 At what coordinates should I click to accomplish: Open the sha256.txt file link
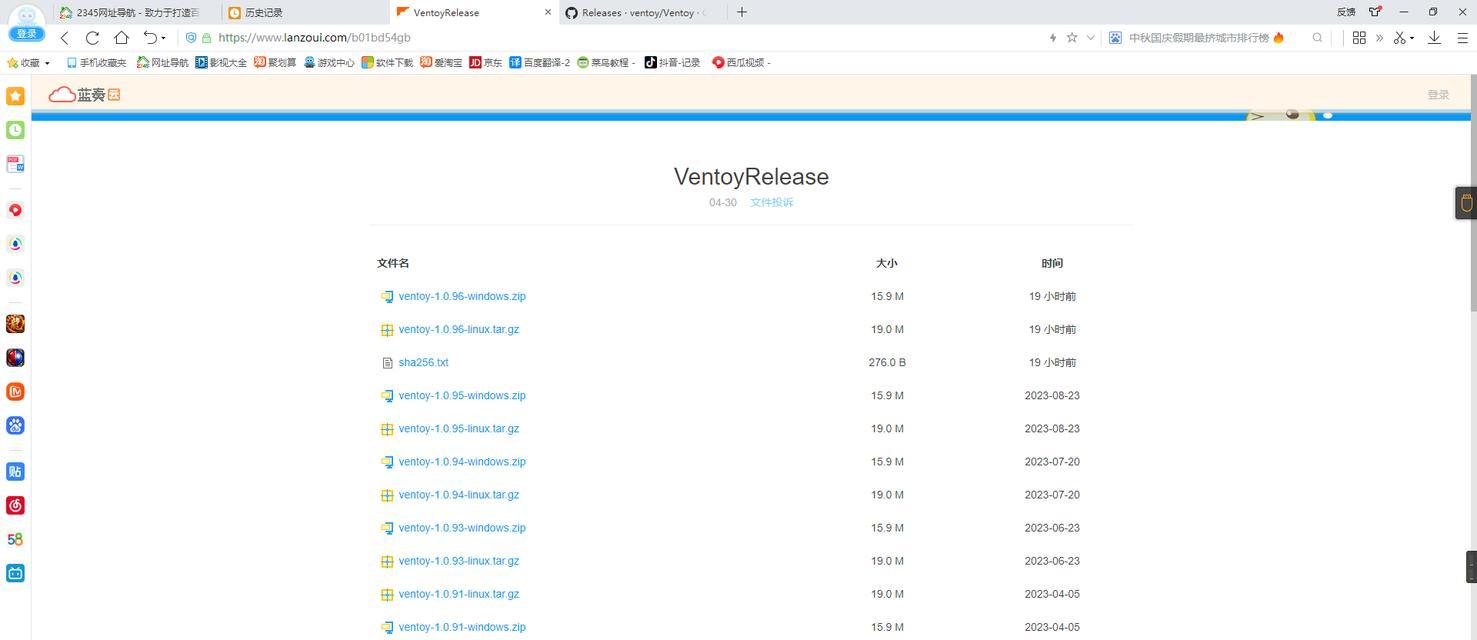pyautogui.click(x=423, y=363)
